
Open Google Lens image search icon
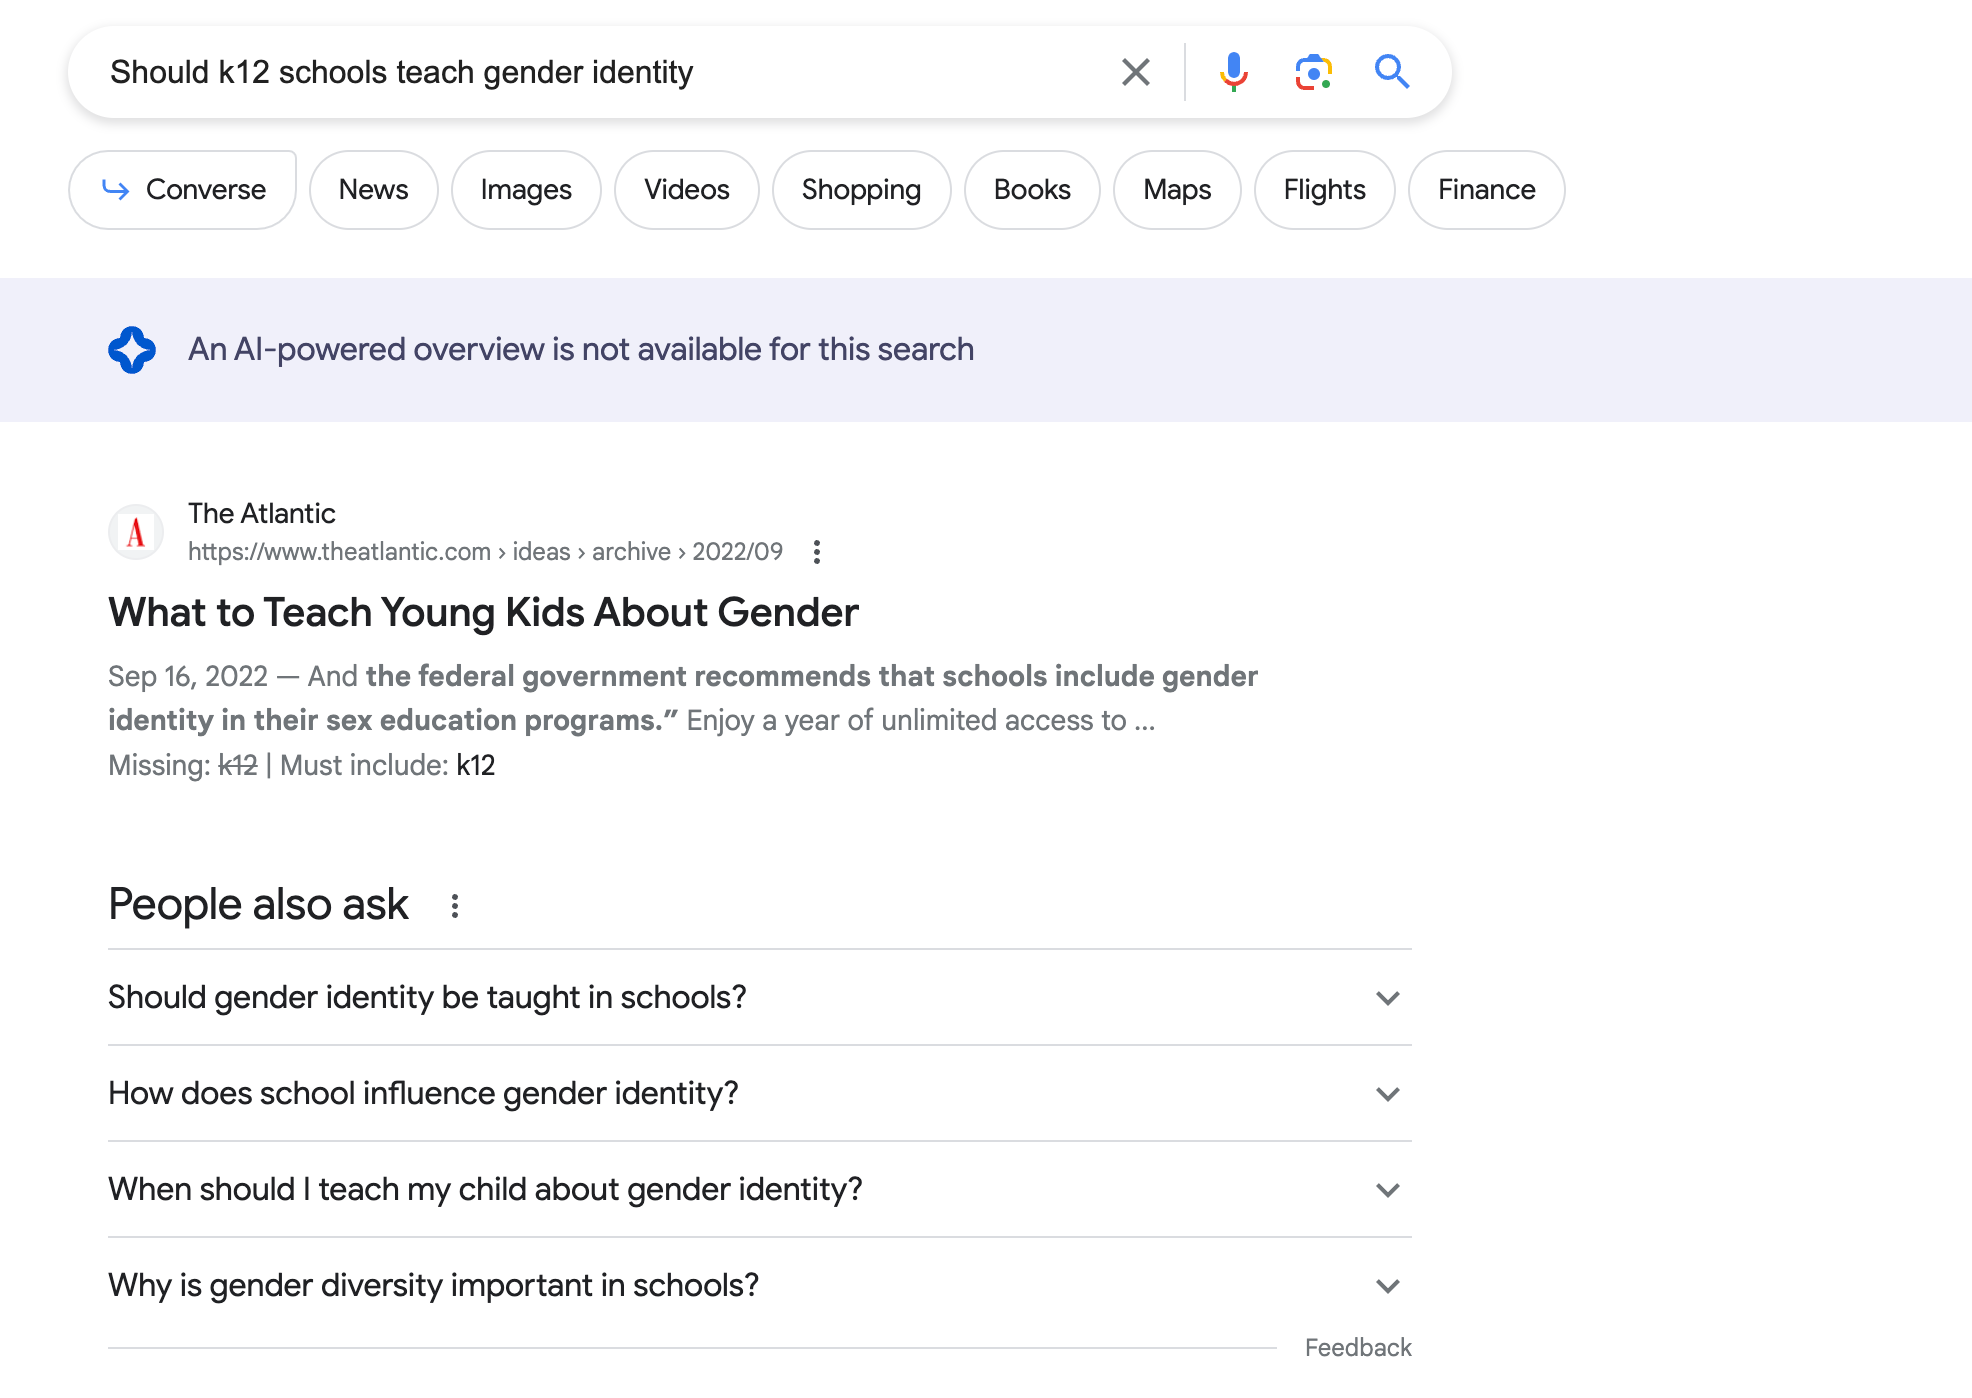coord(1313,72)
